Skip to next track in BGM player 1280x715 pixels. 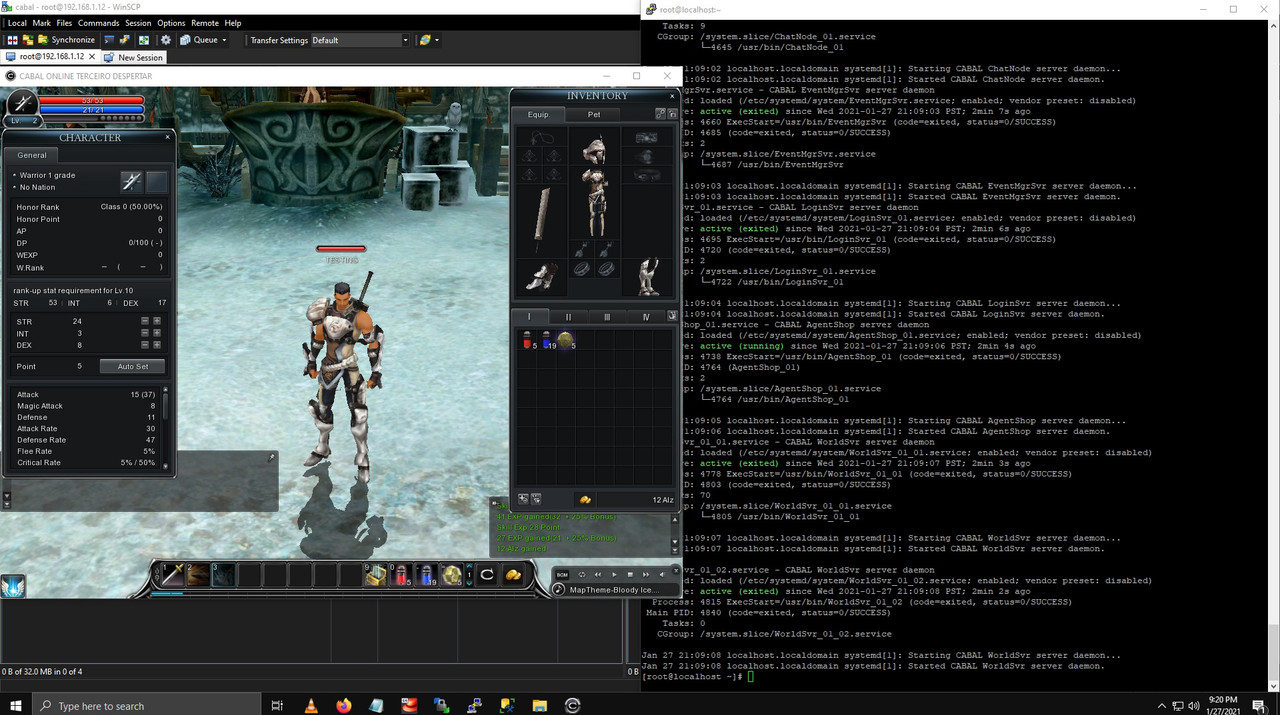point(646,574)
